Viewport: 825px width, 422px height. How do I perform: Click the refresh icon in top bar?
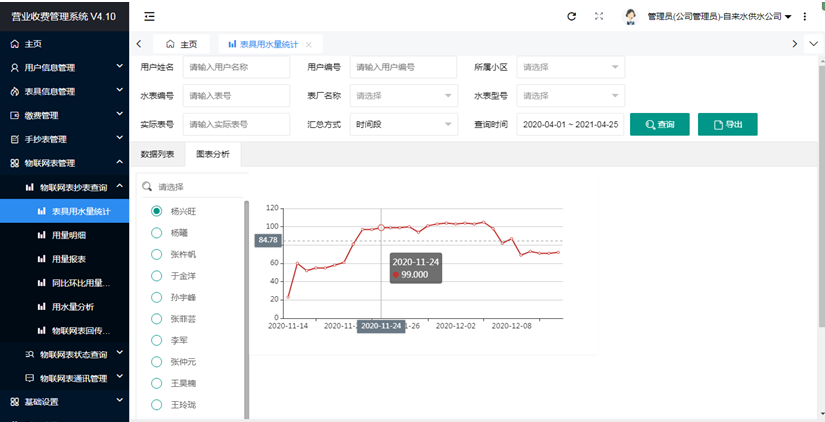pos(571,17)
